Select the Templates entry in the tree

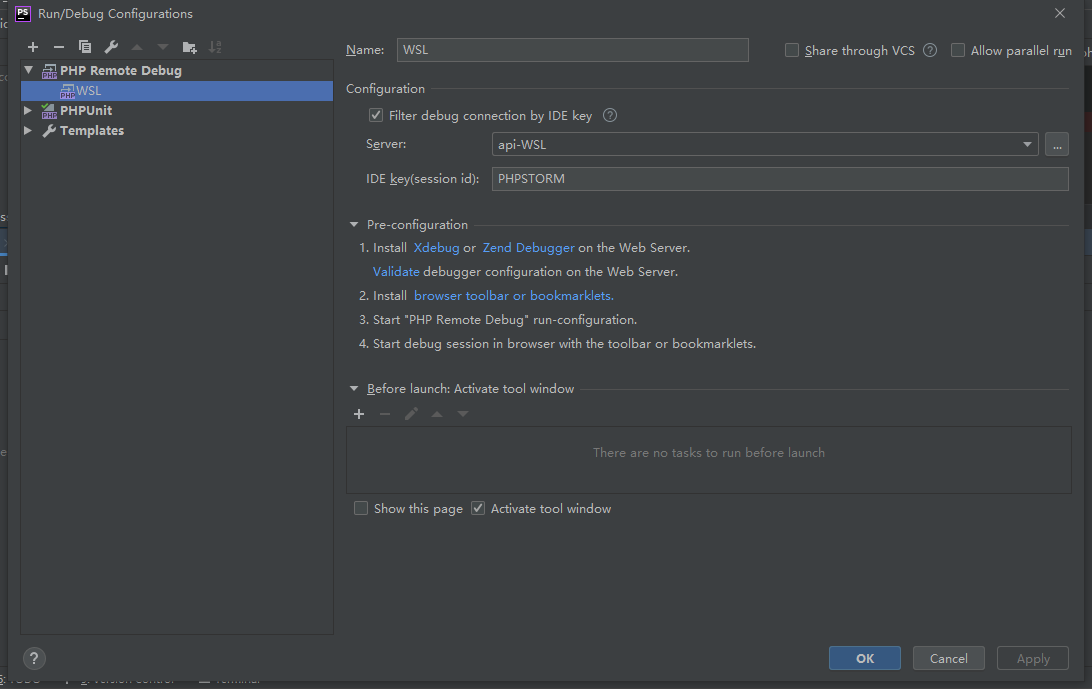(x=91, y=130)
